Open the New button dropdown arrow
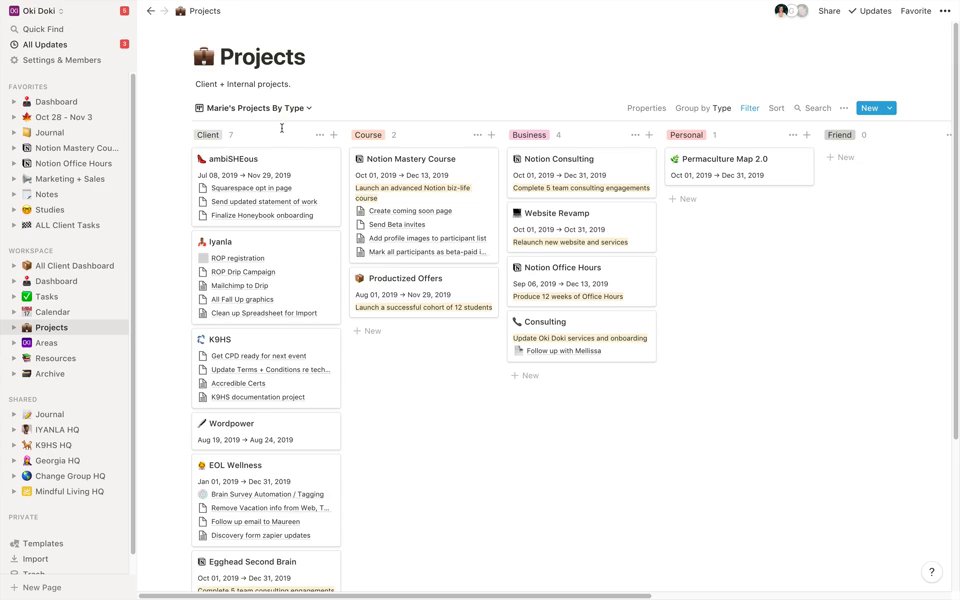 890,108
